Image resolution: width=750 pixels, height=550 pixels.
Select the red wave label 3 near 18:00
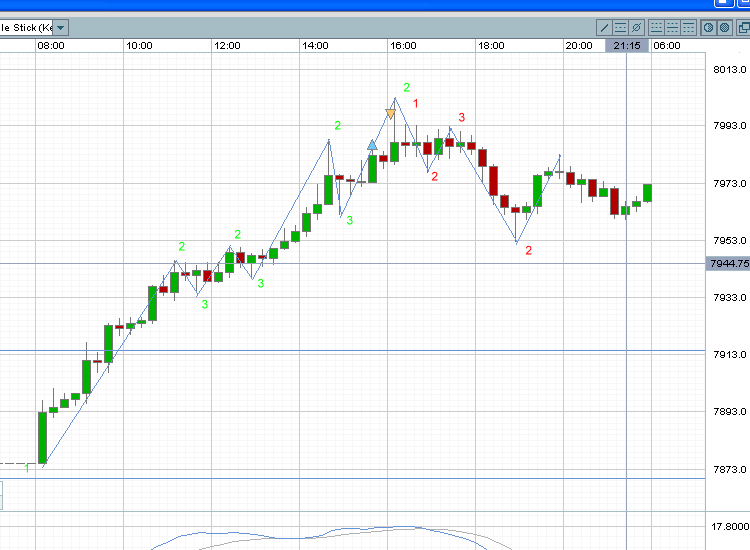tap(462, 117)
